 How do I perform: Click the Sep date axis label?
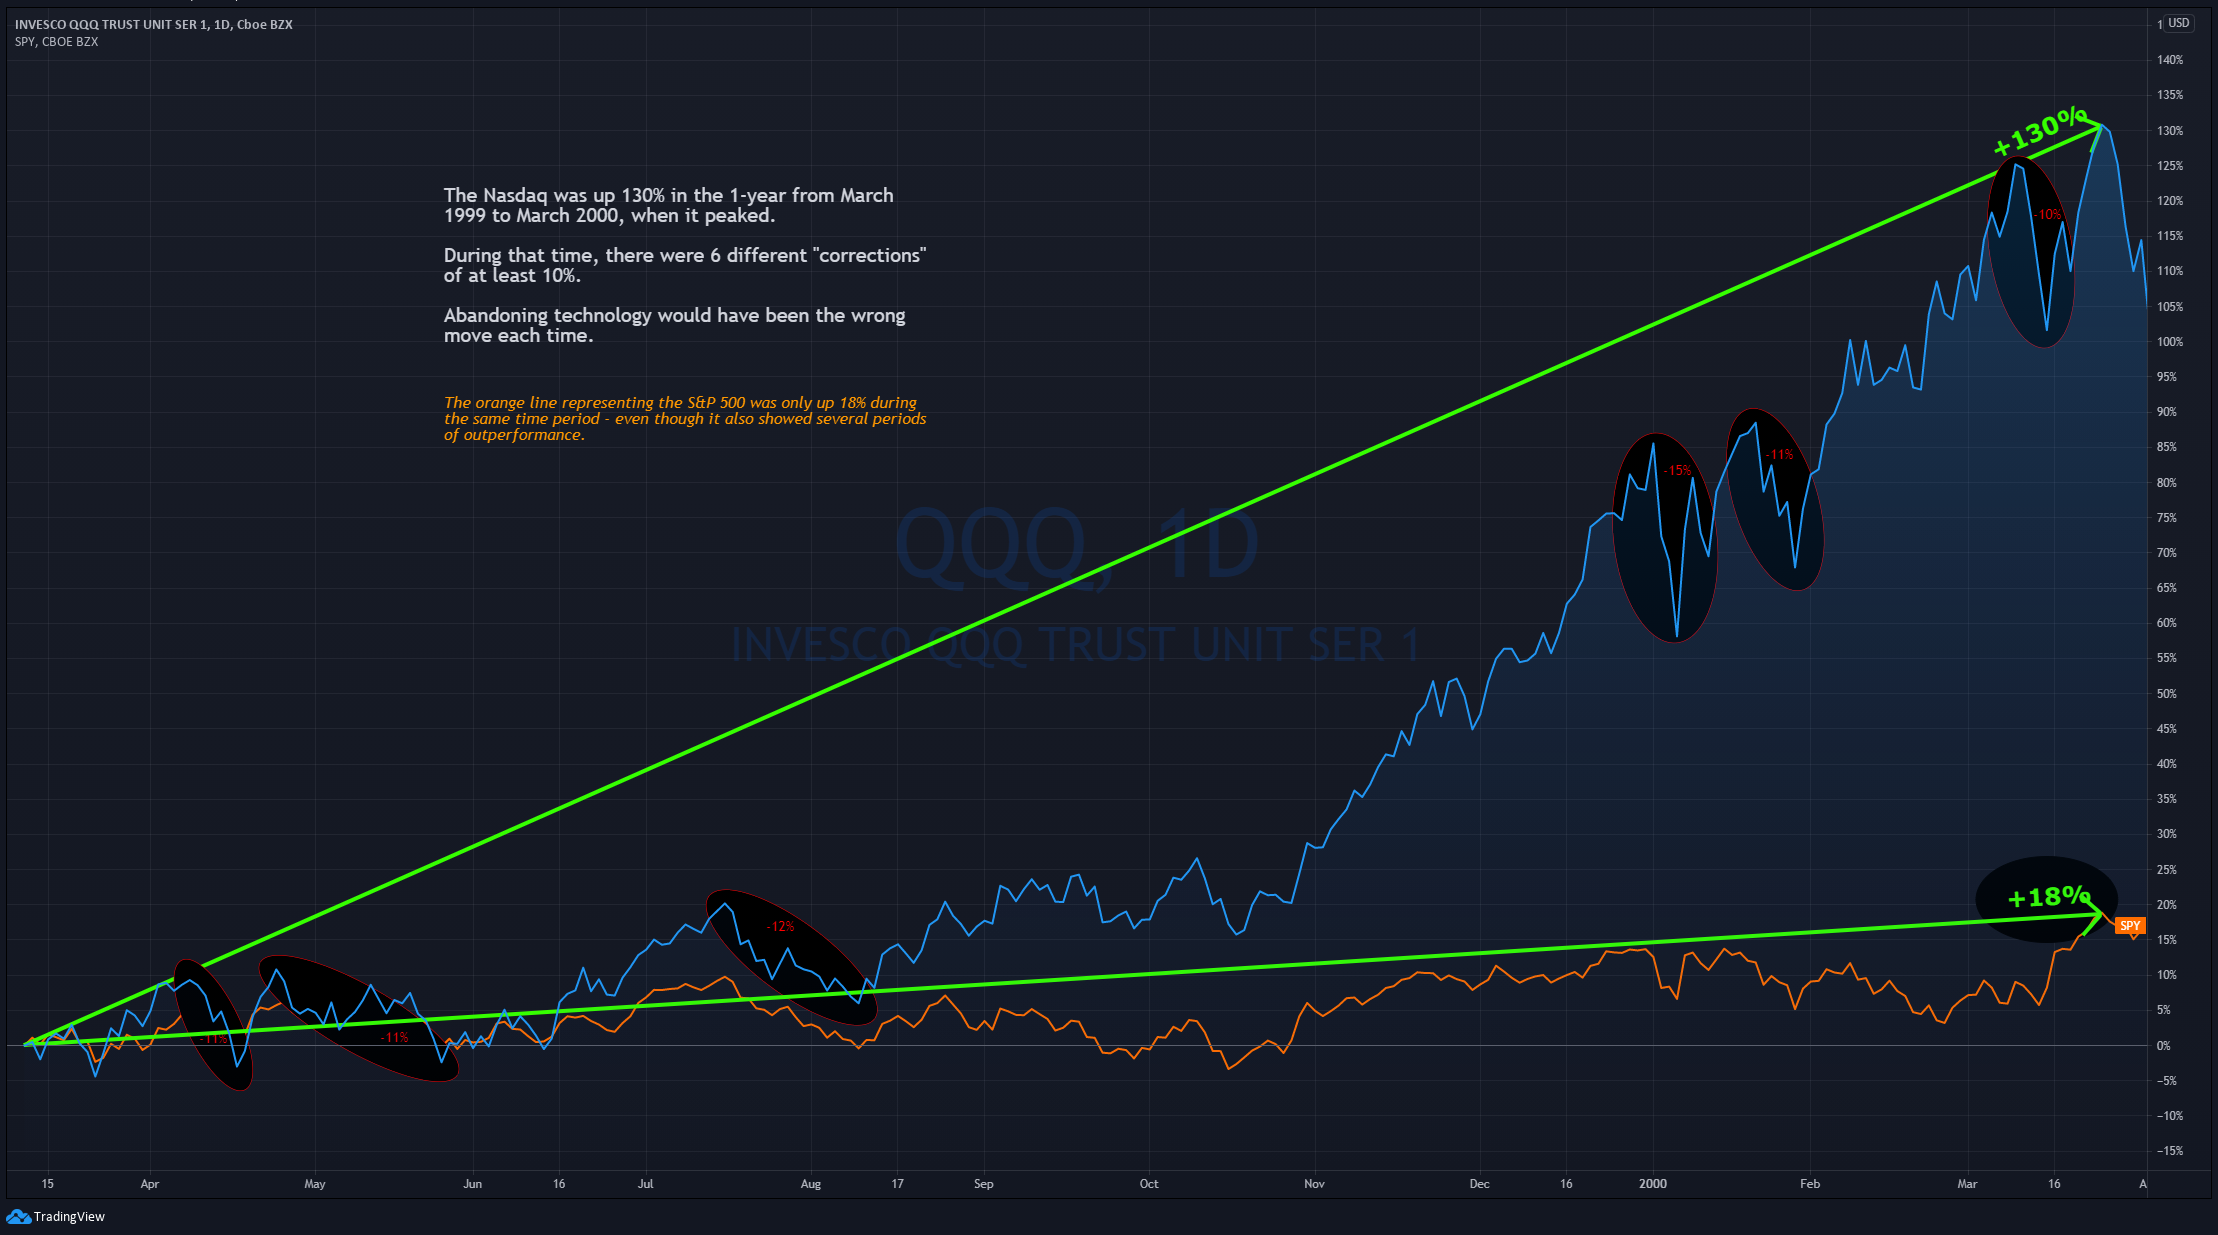[x=984, y=1184]
